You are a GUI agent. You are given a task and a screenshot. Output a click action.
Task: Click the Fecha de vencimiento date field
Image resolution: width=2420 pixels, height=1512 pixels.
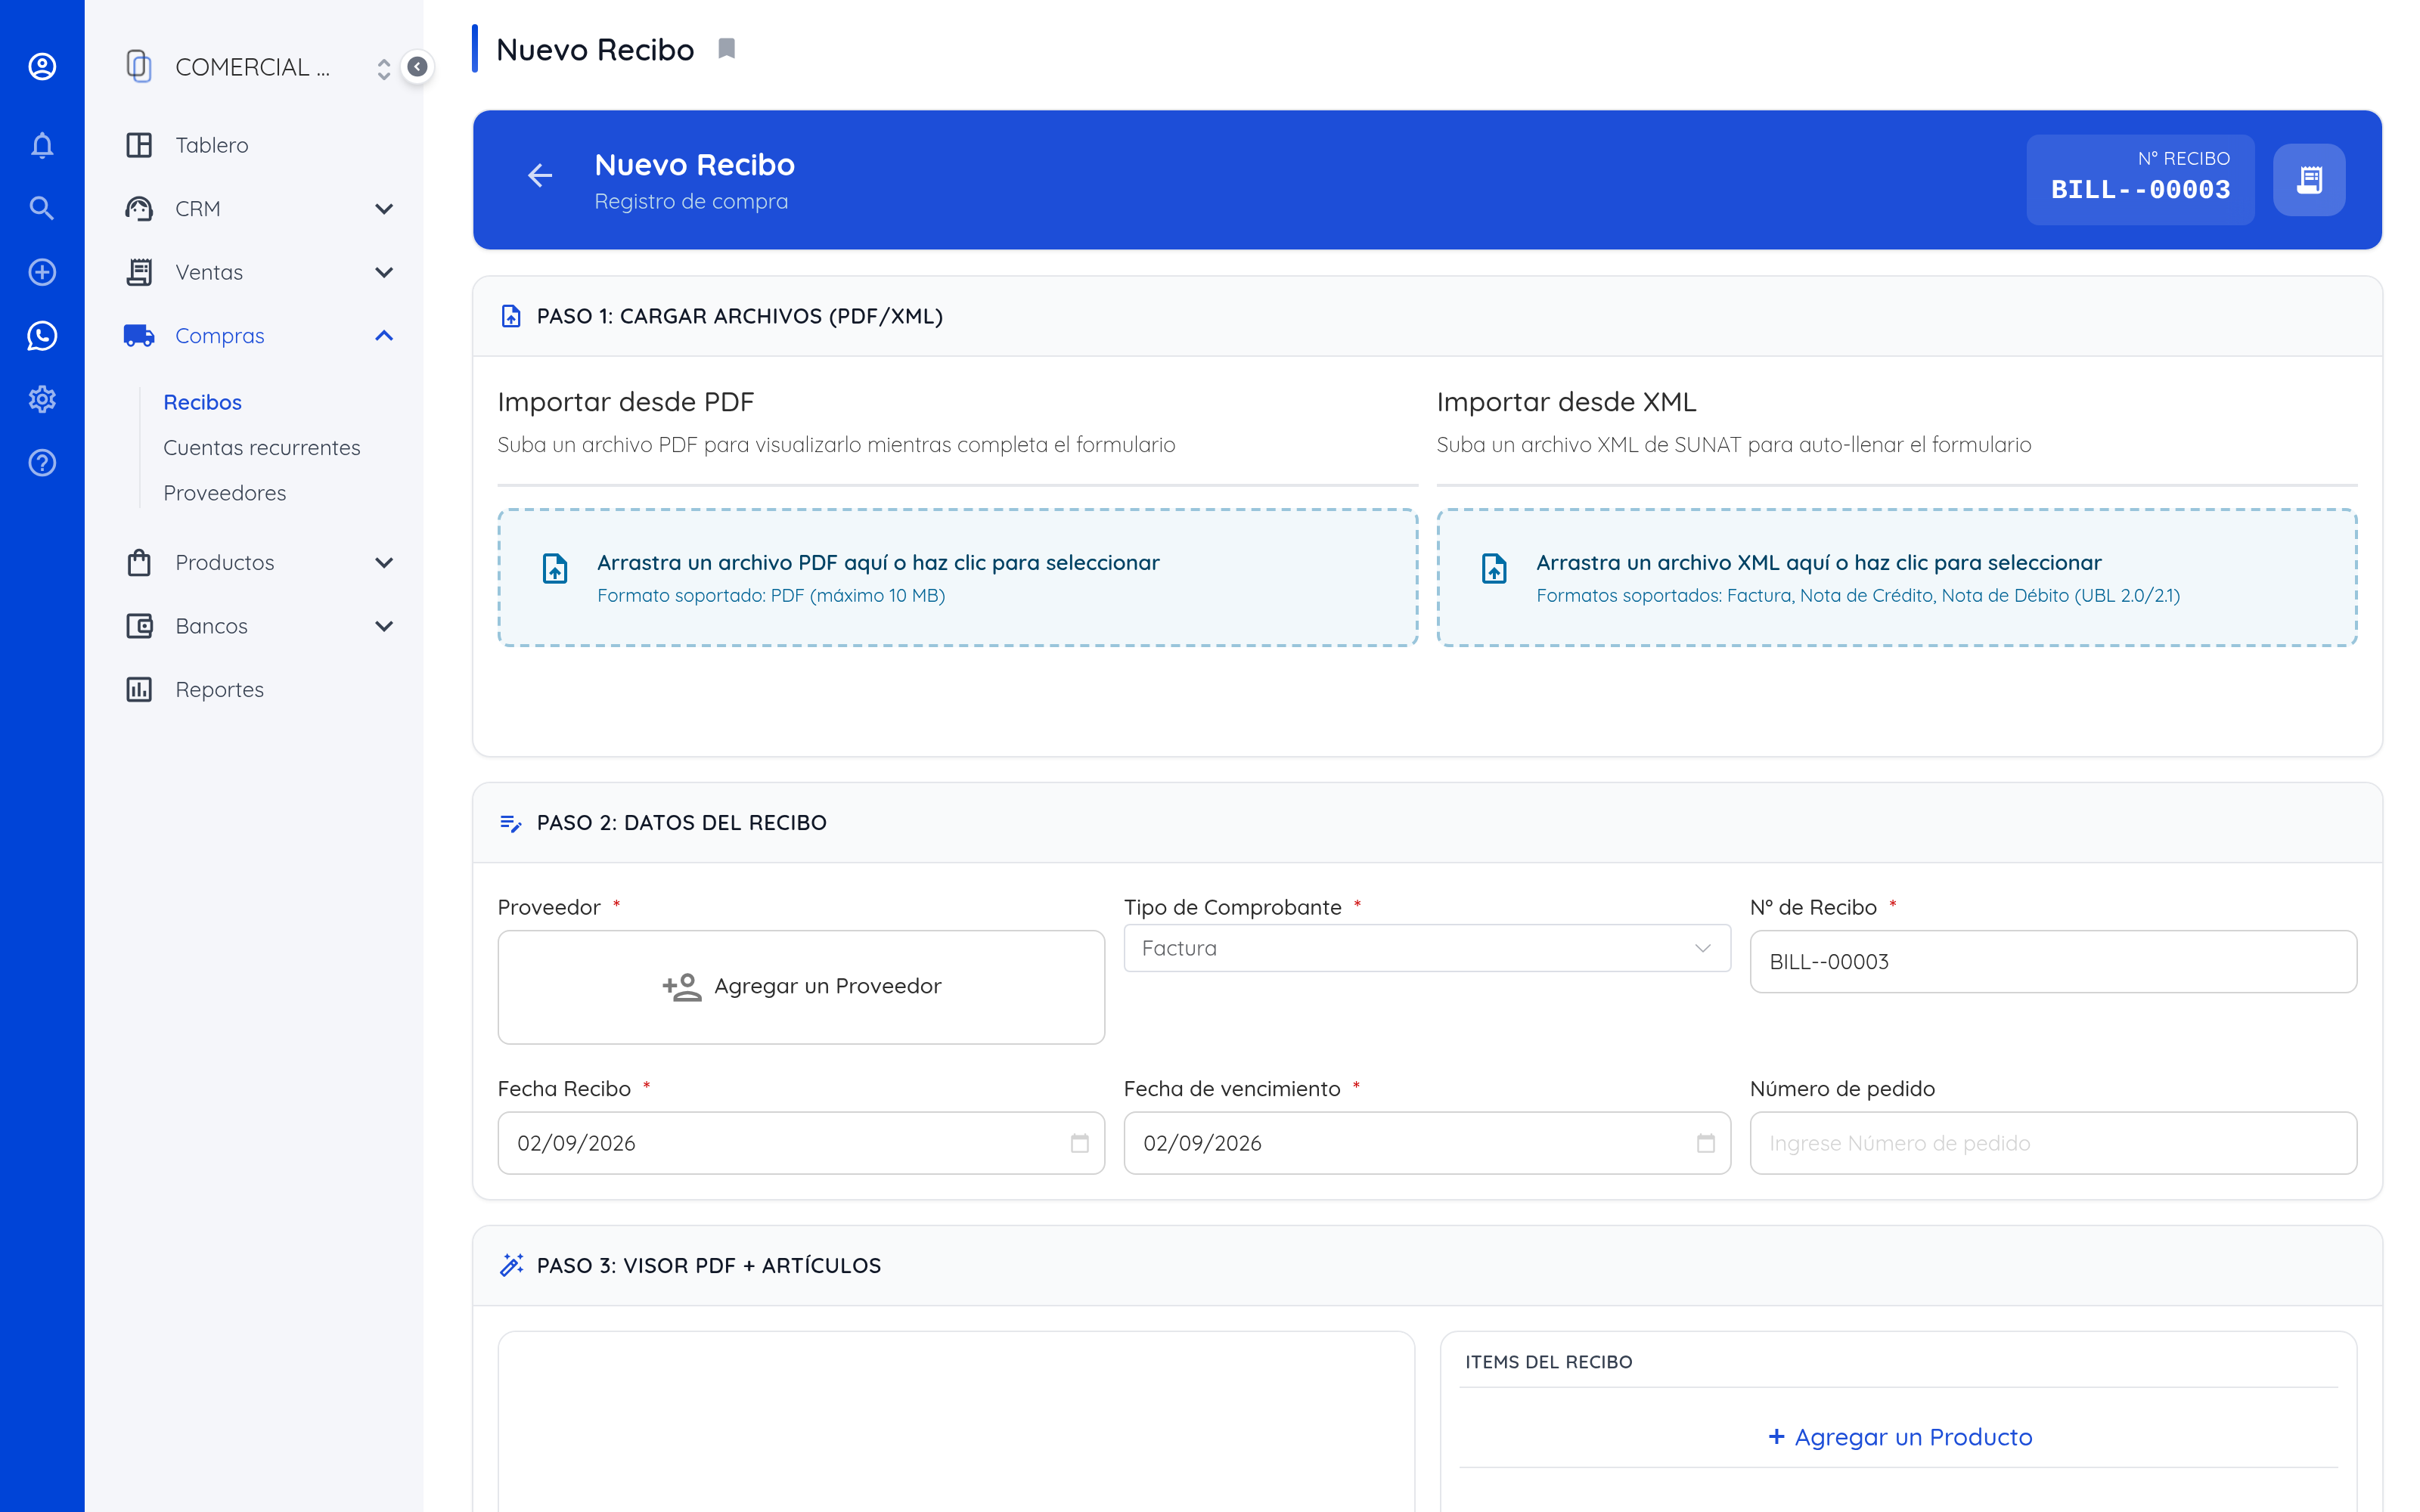point(1427,1143)
